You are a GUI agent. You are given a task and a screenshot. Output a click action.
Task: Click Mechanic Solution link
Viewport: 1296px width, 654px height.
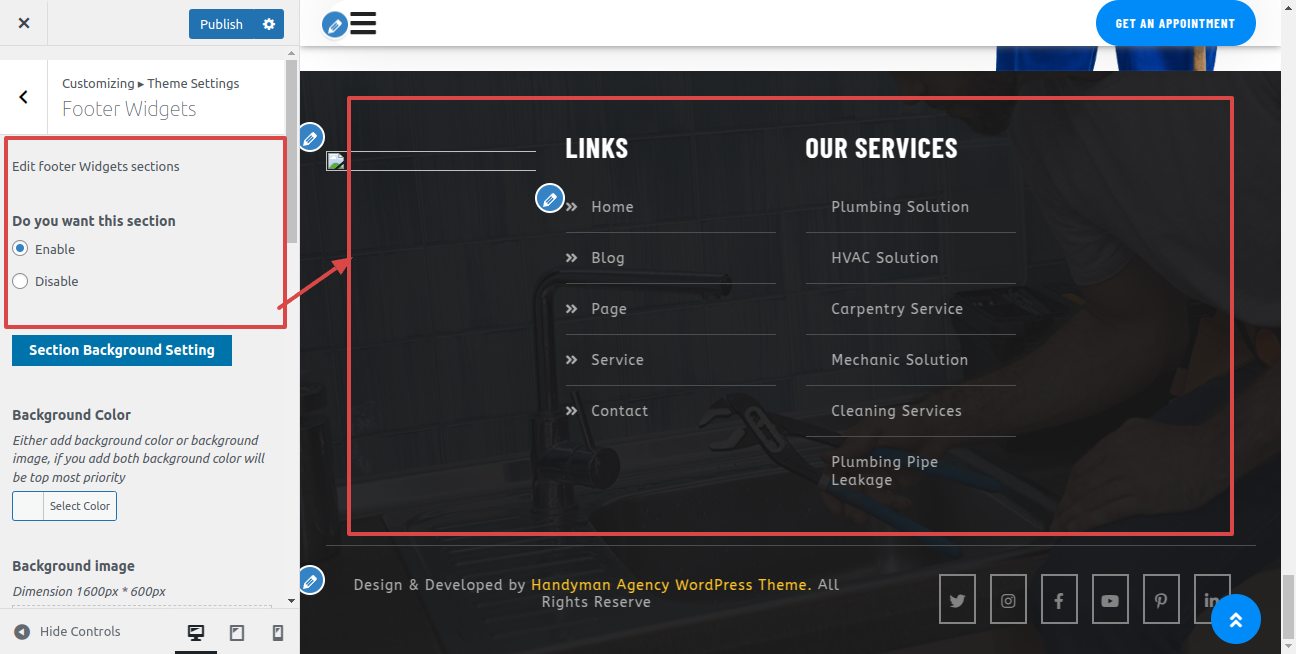pyautogui.click(x=900, y=360)
